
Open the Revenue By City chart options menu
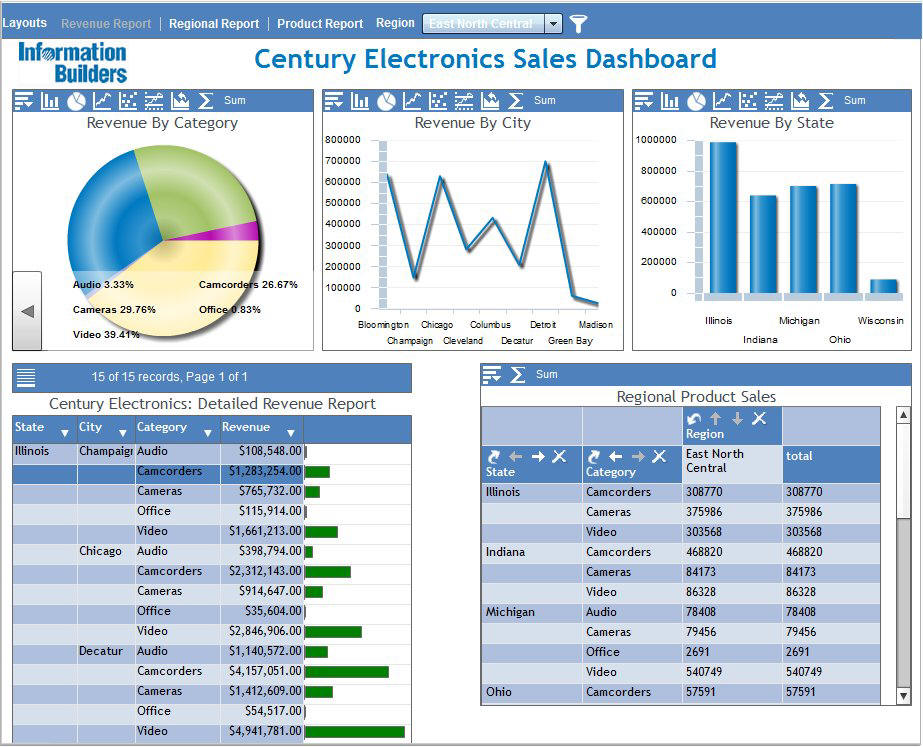[334, 101]
